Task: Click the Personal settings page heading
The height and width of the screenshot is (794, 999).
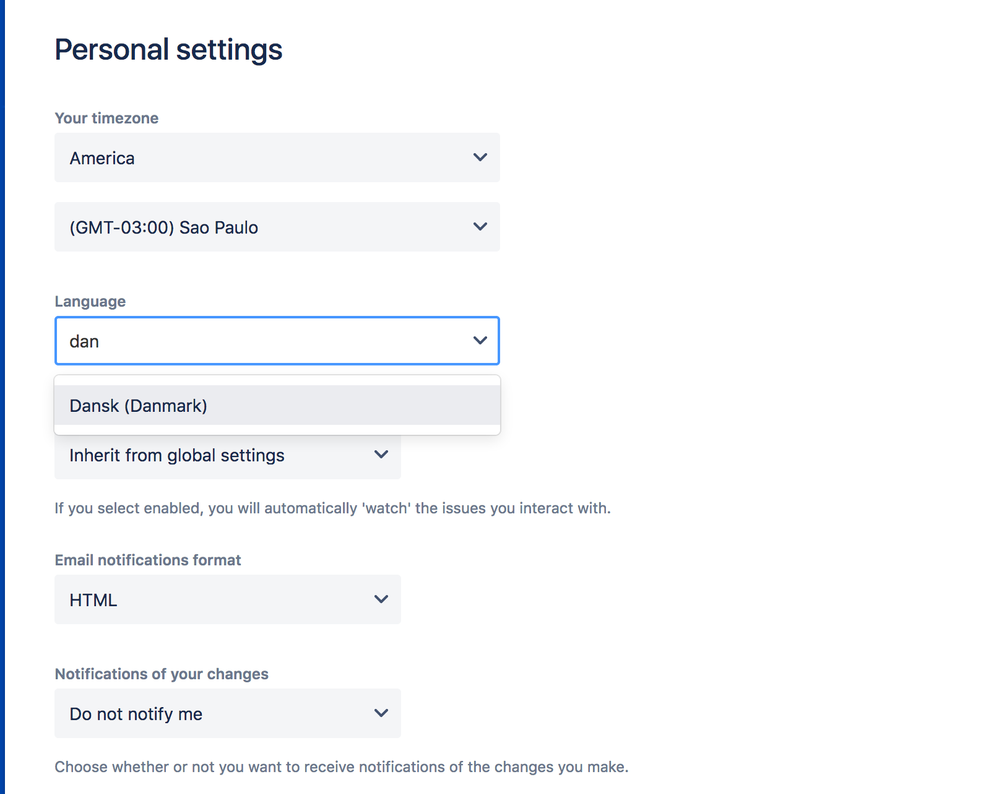Action: 168,49
